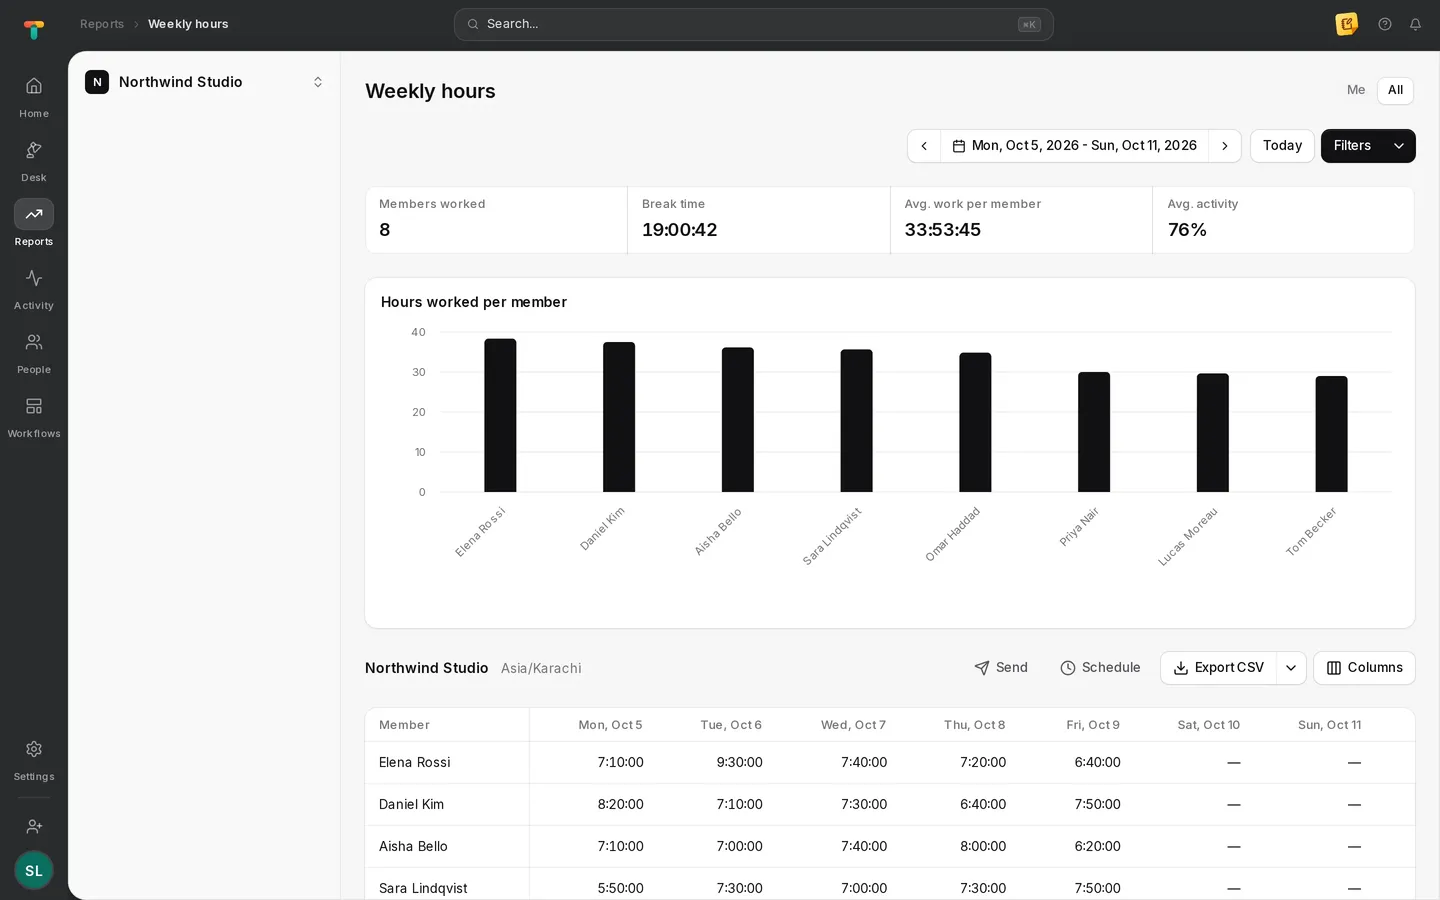Screen dimensions: 1440x900
Task: Click Sara Lindqvist's chart bar
Action: (x=856, y=421)
